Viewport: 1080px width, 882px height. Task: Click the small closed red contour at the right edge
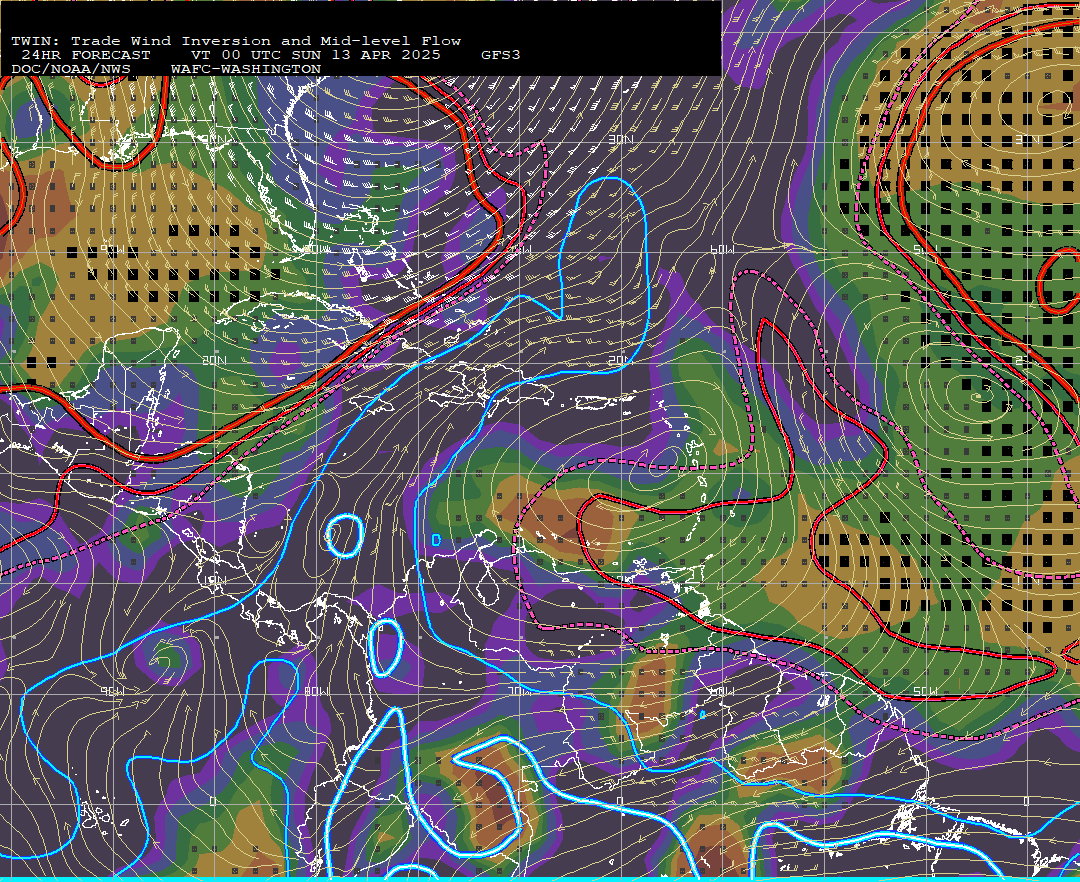[x=1059, y=282]
